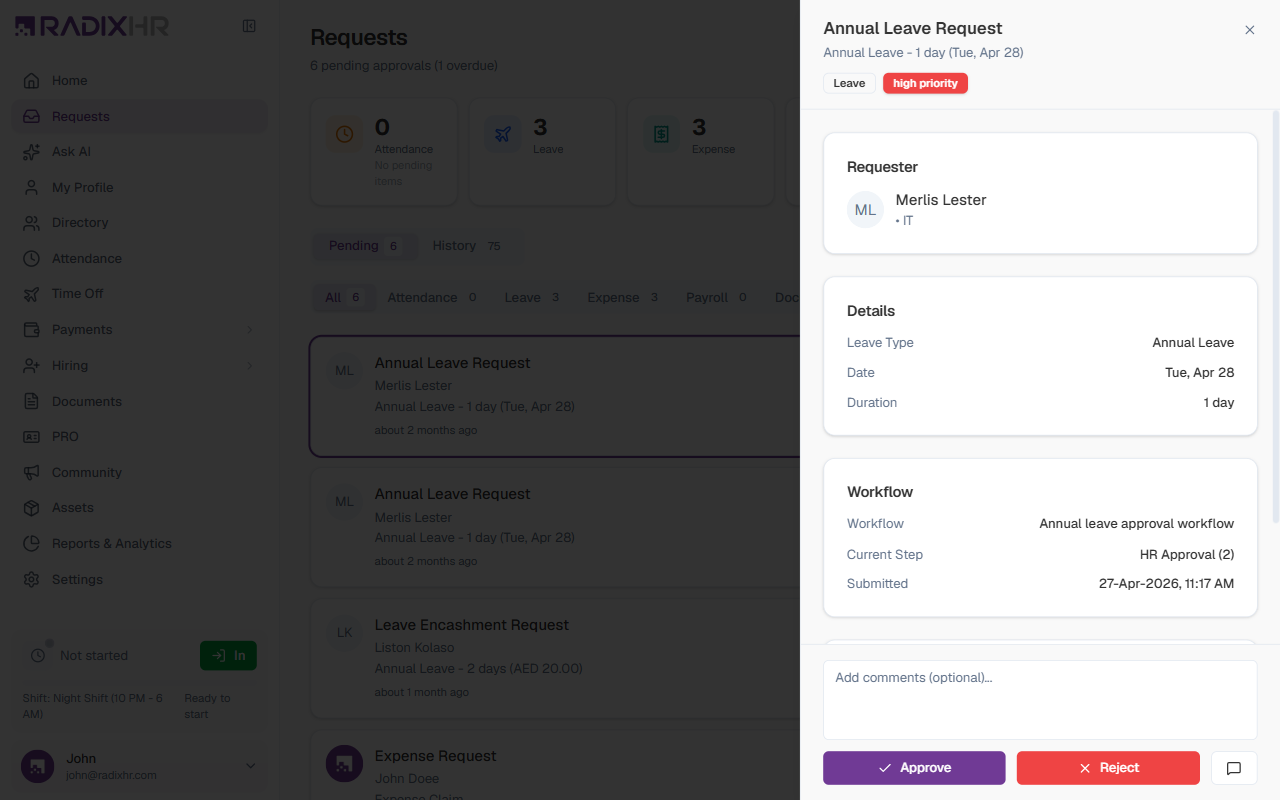Open the Leave Encashment Request row
Viewport: 1280px width, 800px height.
click(x=555, y=659)
